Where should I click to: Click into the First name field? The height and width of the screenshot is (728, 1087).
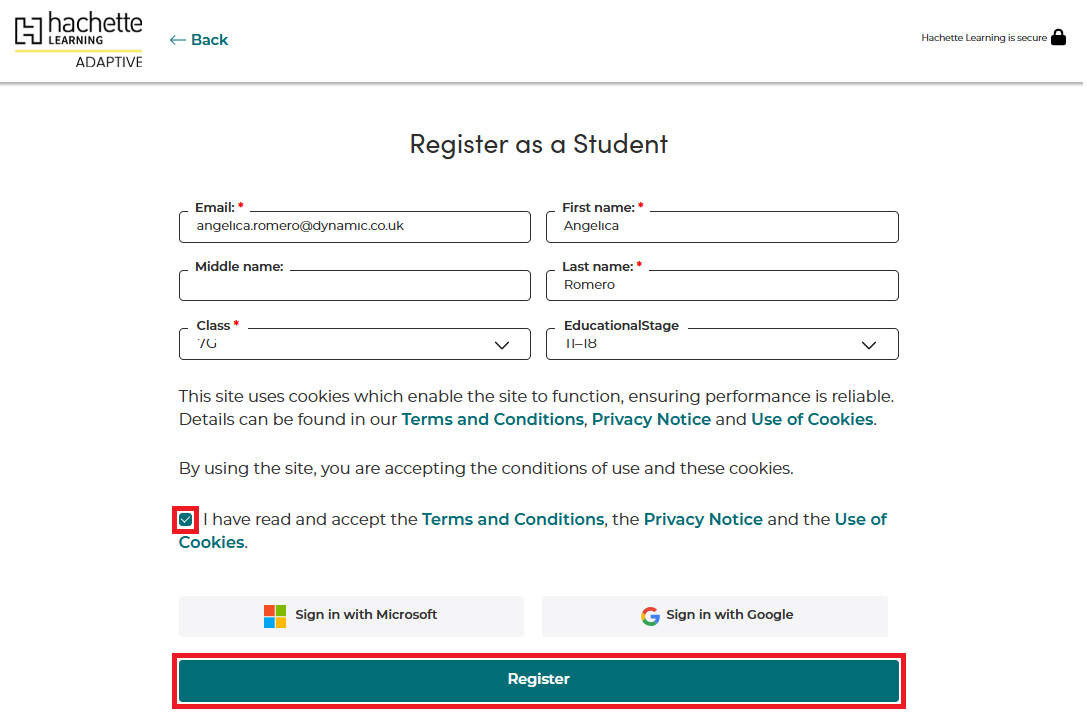722,227
